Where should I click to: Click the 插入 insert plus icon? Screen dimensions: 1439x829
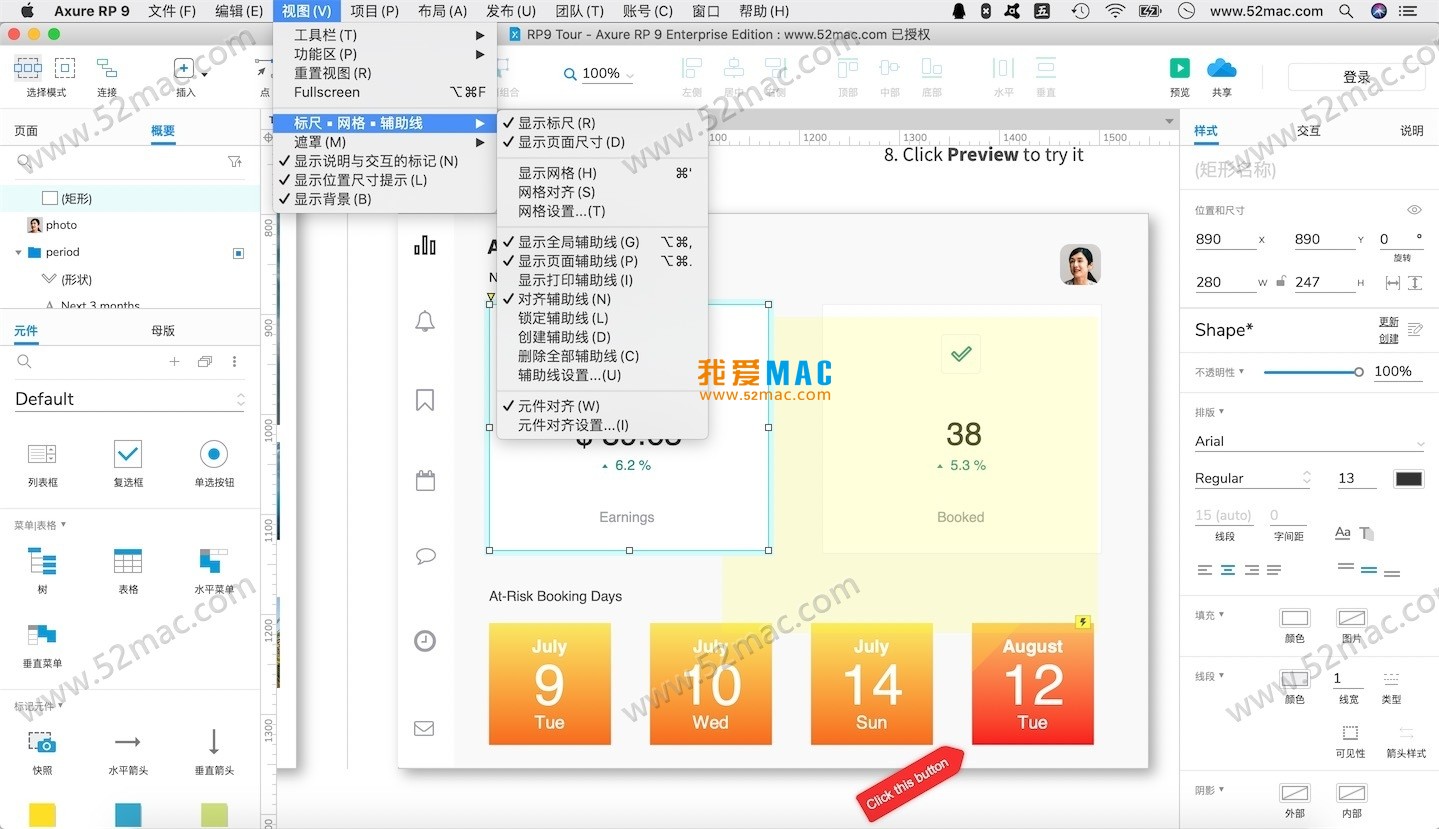184,68
